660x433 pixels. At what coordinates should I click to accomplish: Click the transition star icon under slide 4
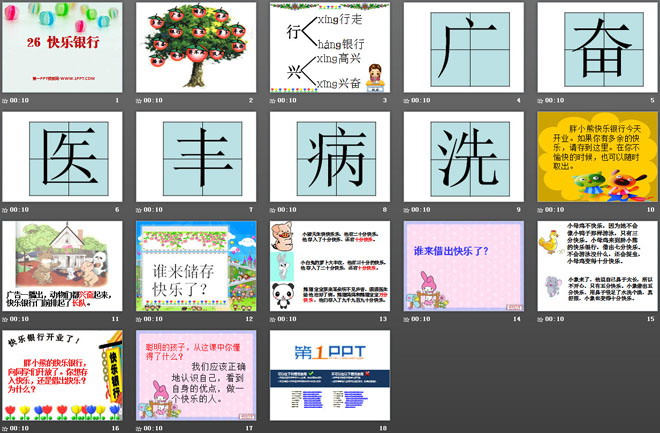(408, 101)
